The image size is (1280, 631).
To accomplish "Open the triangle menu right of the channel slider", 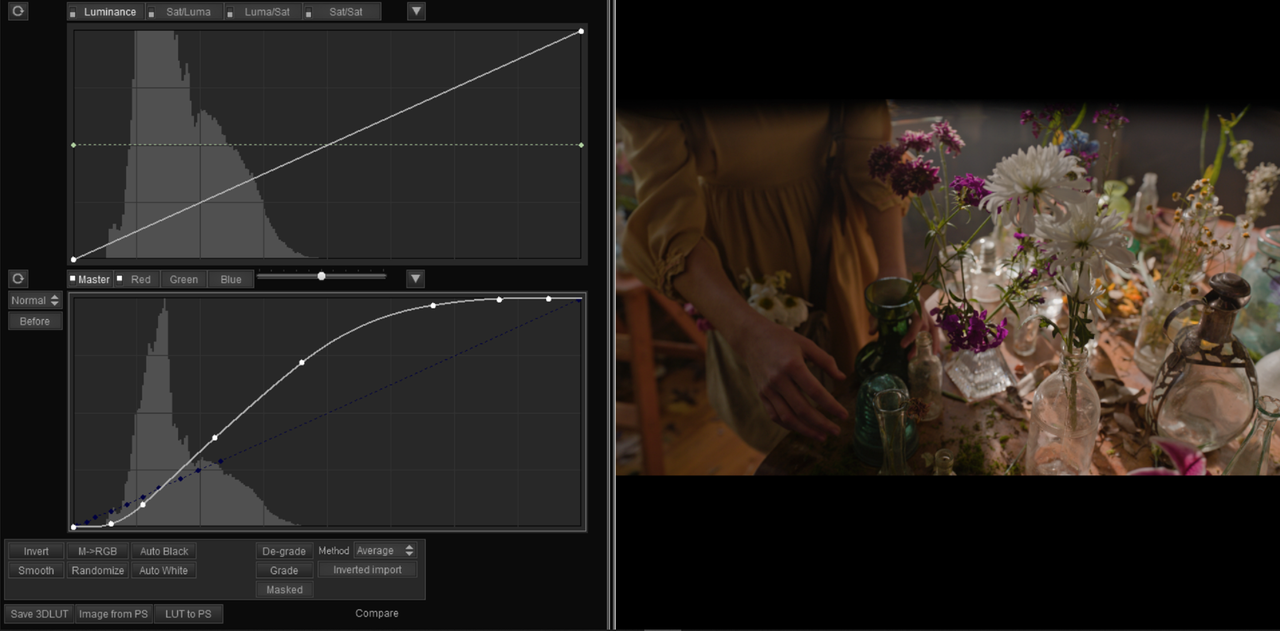I will tap(415, 279).
